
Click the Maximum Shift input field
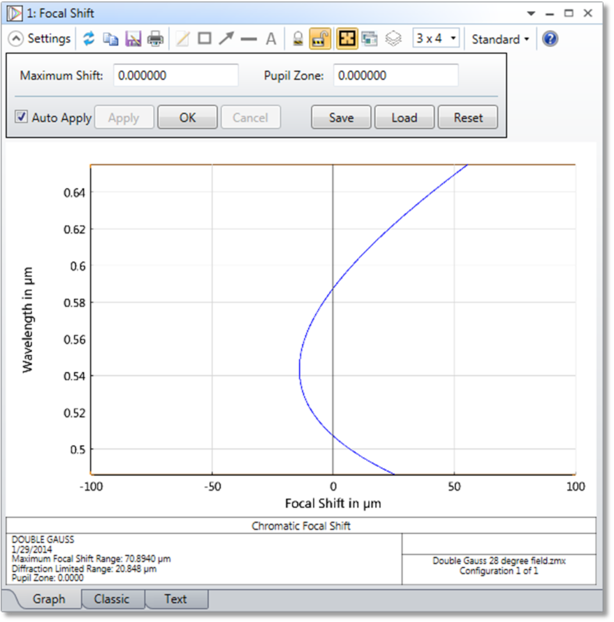coord(176,76)
